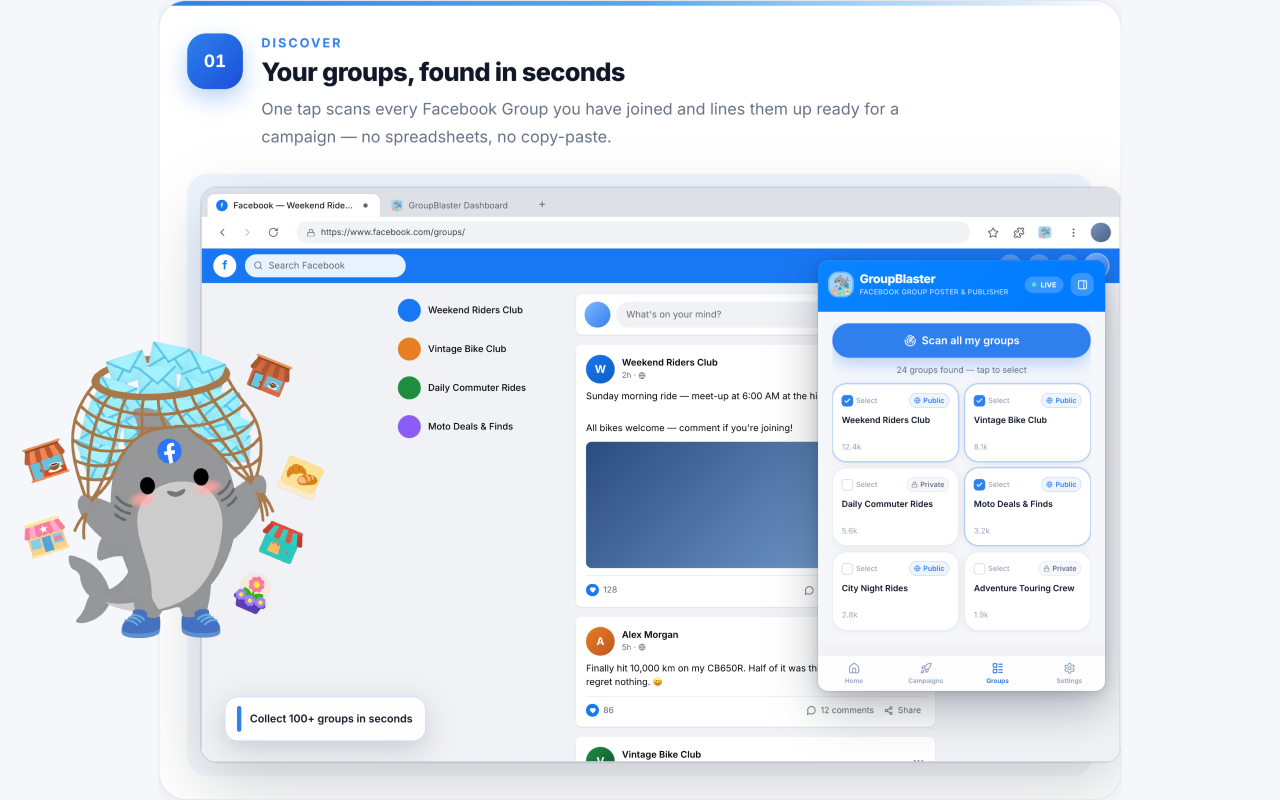Image resolution: width=1280 pixels, height=800 pixels.
Task: Open Settings in GroupBlaster bottom nav
Action: (x=1069, y=673)
